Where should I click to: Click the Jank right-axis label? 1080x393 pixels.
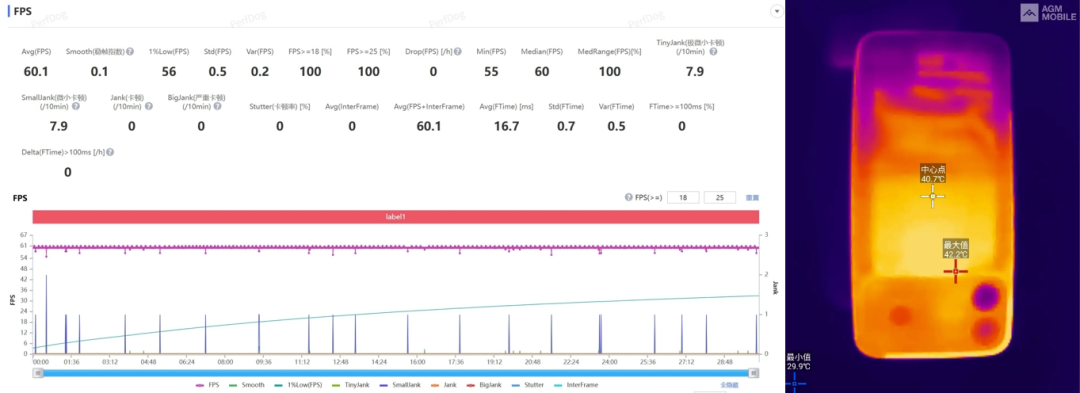[x=775, y=287]
